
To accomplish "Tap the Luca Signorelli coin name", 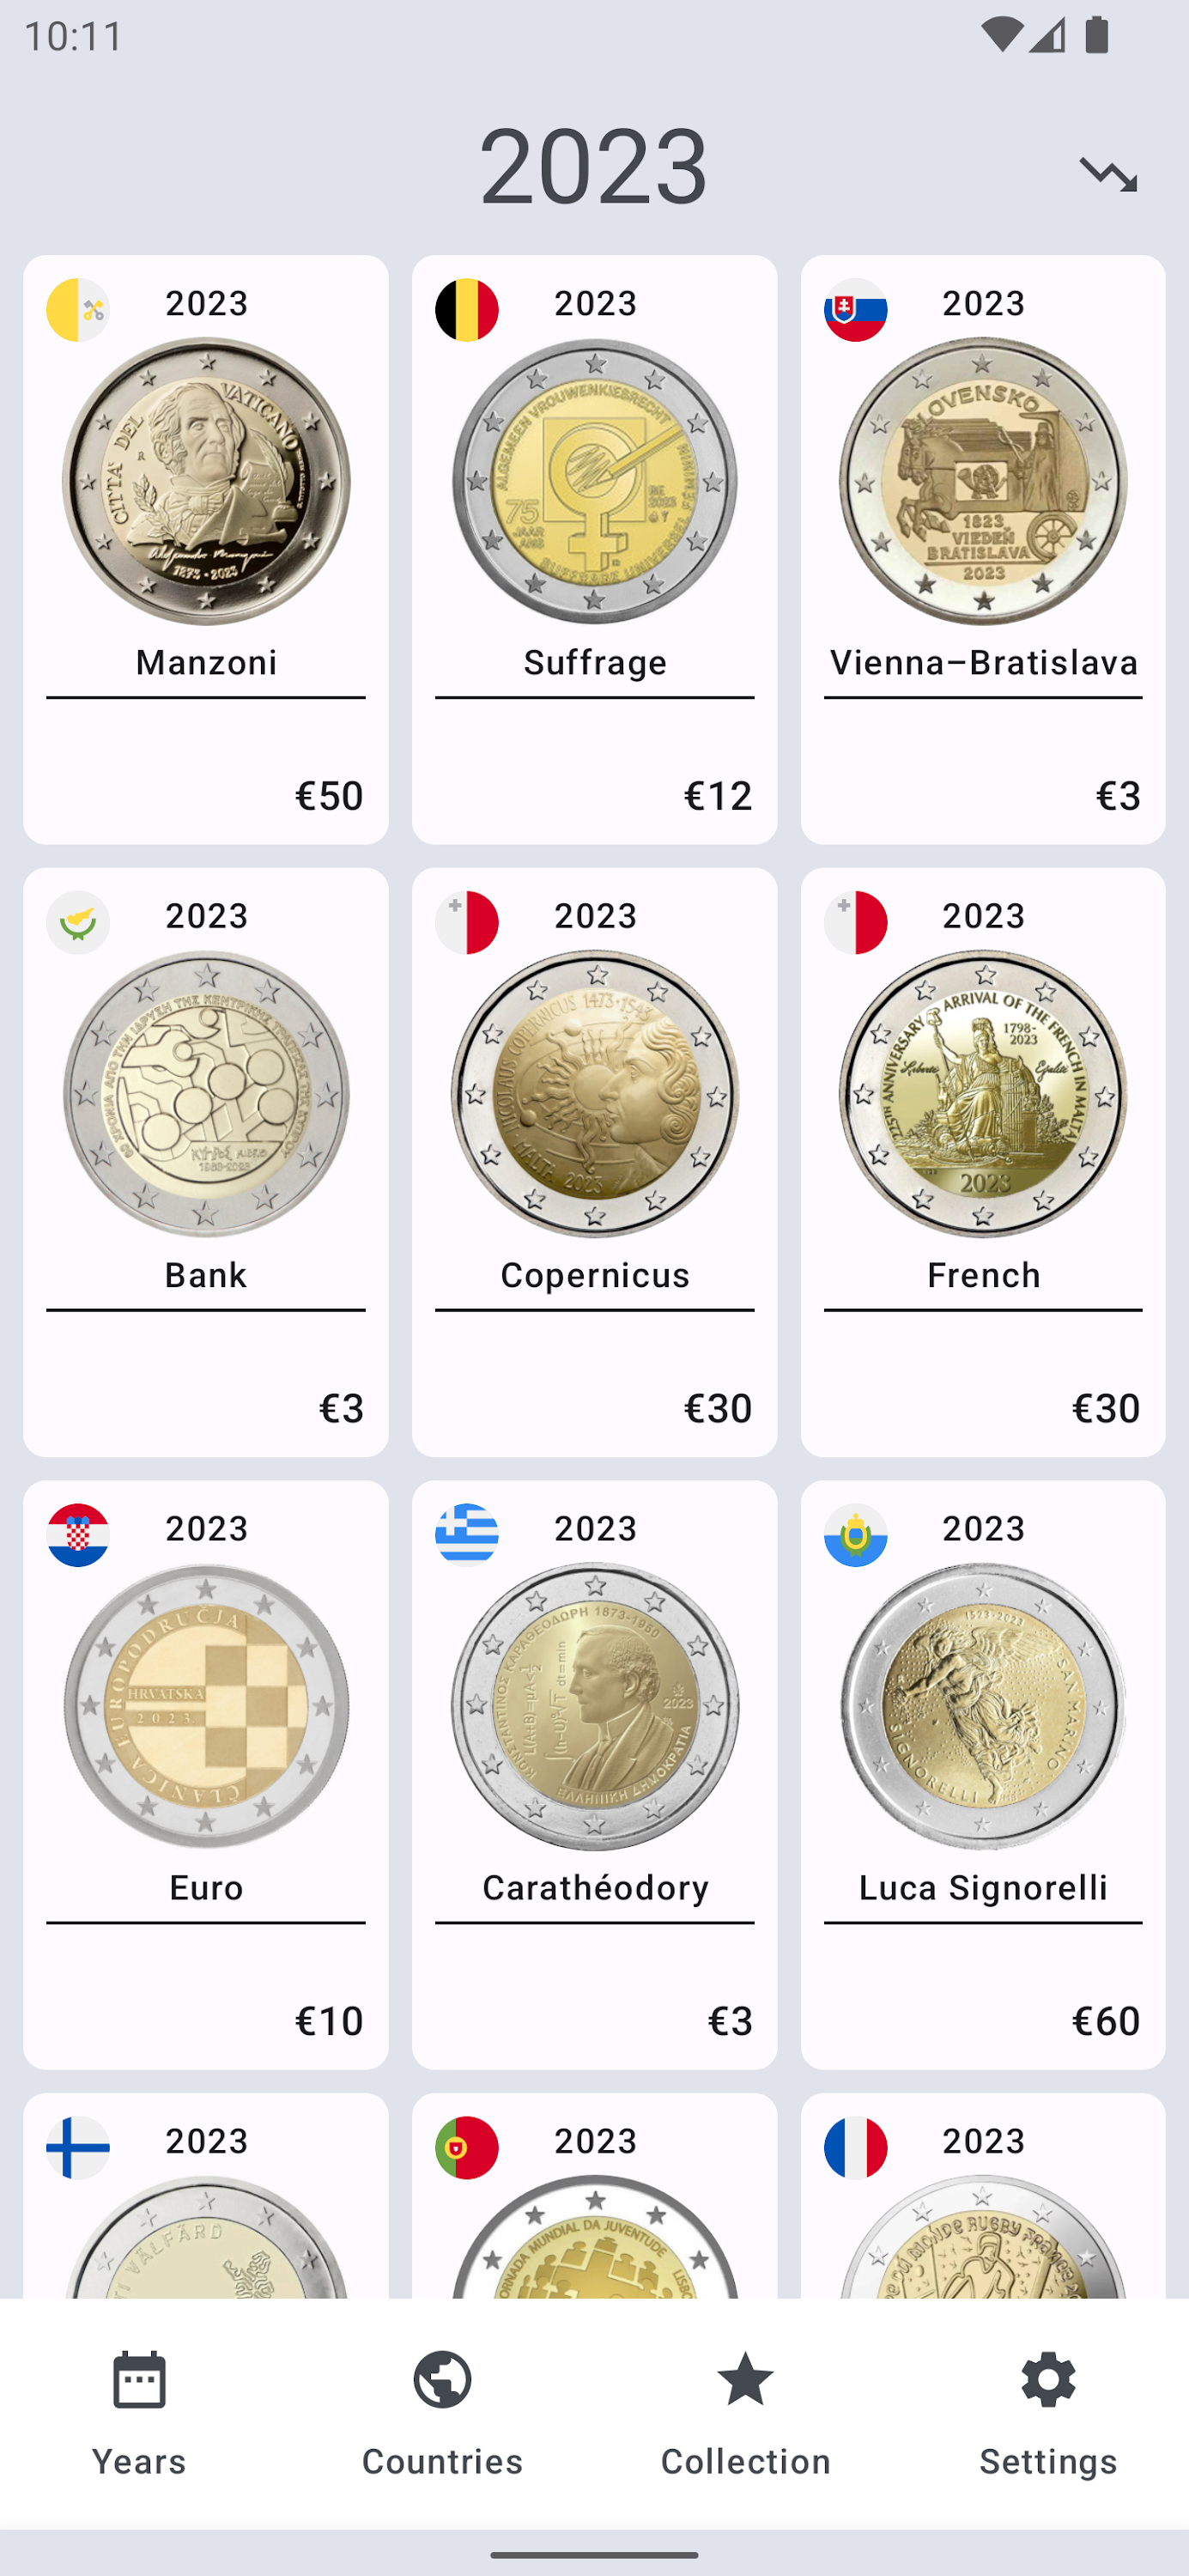I will pyautogui.click(x=983, y=1887).
